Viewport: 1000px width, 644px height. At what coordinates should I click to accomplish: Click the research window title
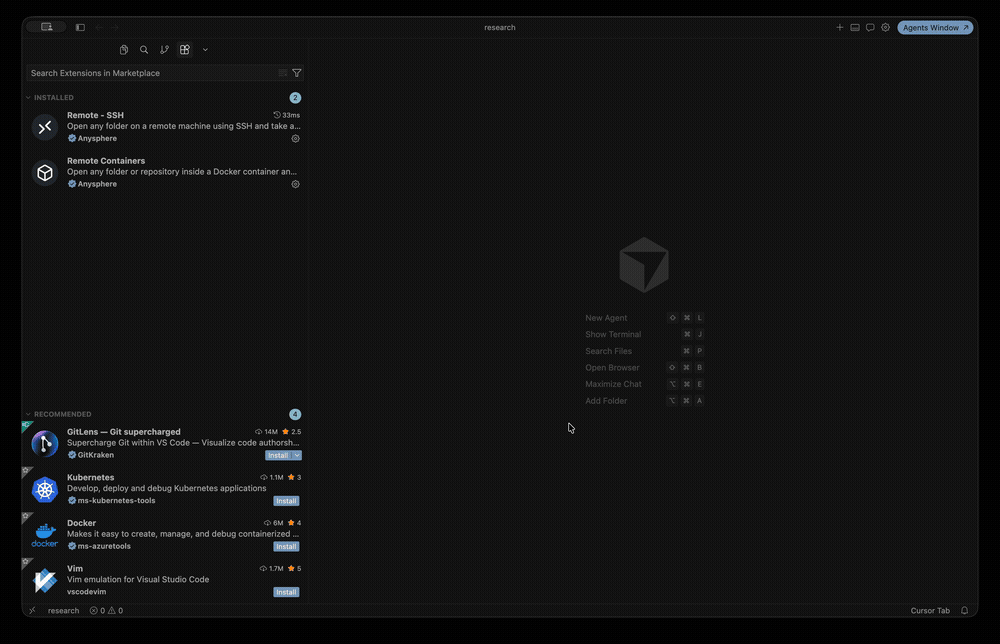499,27
